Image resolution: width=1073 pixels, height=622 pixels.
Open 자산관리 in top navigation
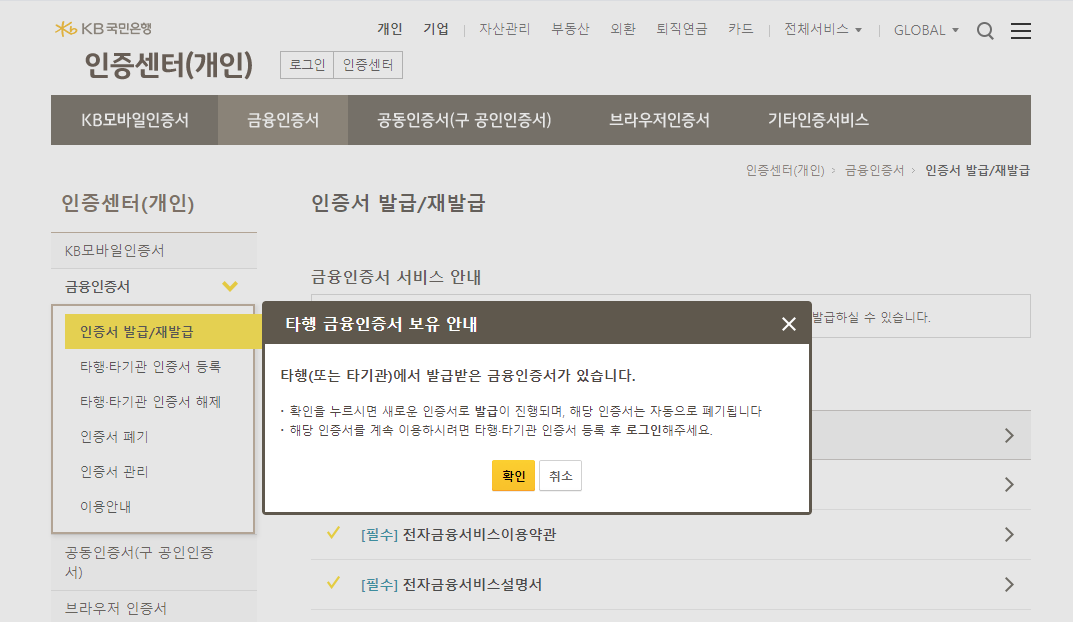(504, 29)
